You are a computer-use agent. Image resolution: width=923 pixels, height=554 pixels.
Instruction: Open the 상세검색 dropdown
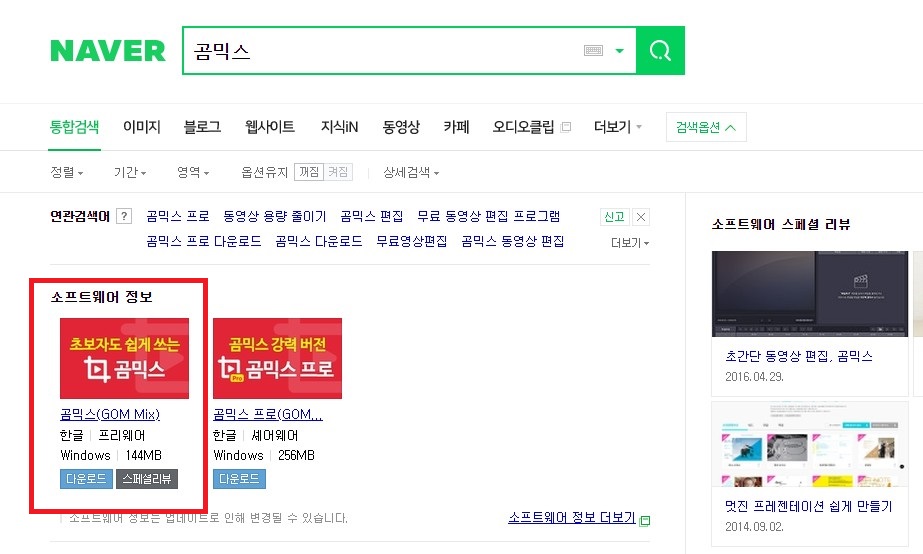coord(411,172)
